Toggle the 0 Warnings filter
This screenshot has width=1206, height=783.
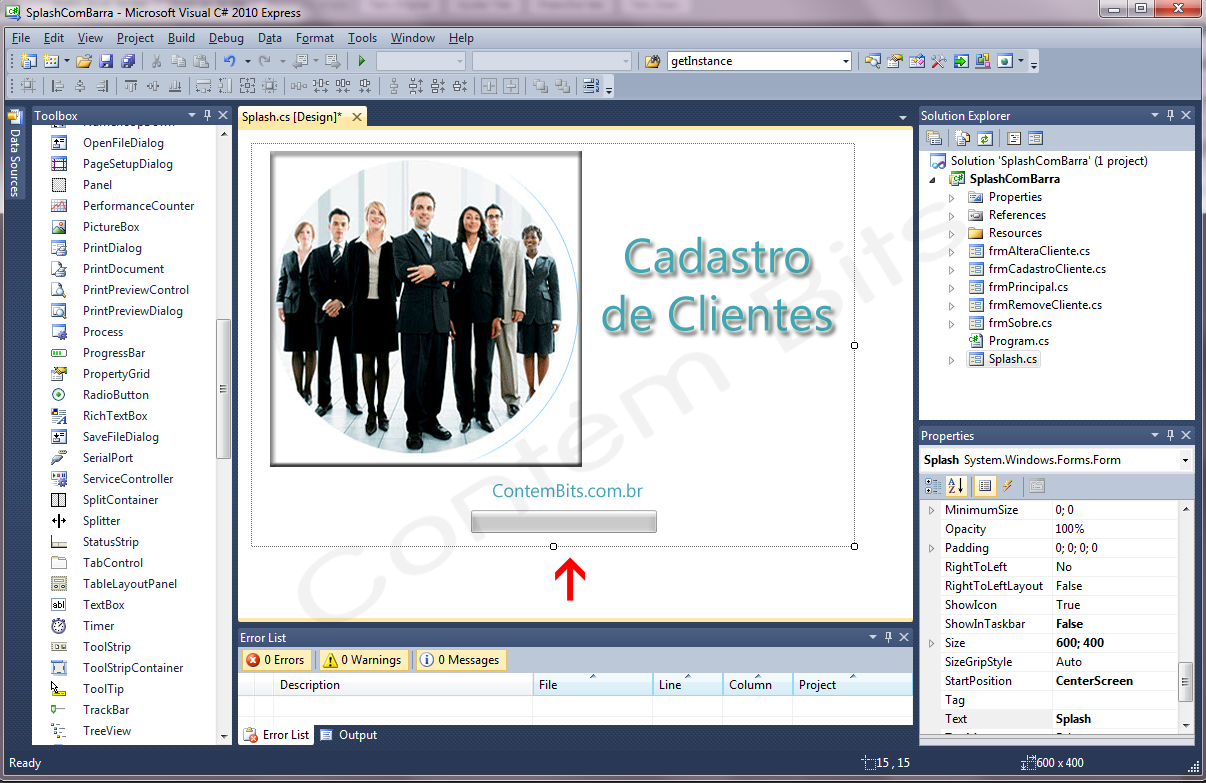(x=361, y=660)
